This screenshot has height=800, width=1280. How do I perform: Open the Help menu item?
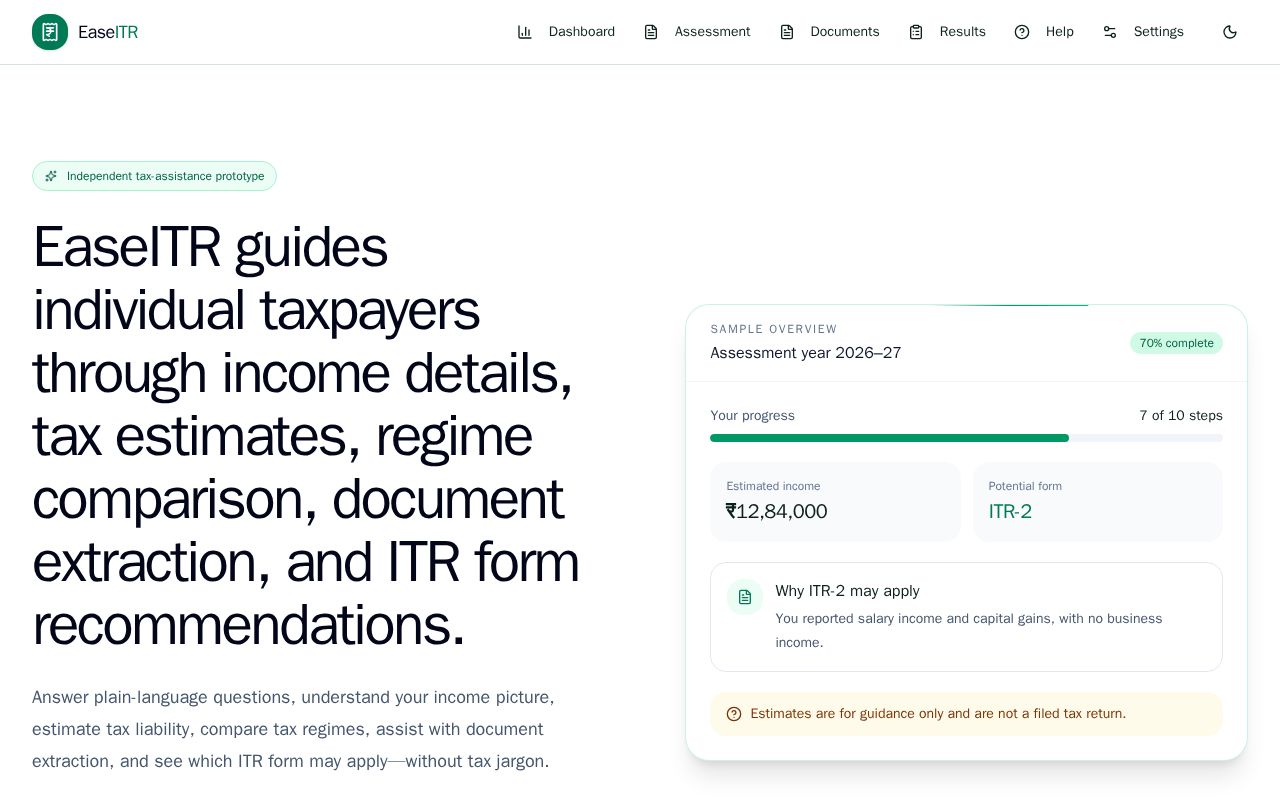pyautogui.click(x=1044, y=32)
